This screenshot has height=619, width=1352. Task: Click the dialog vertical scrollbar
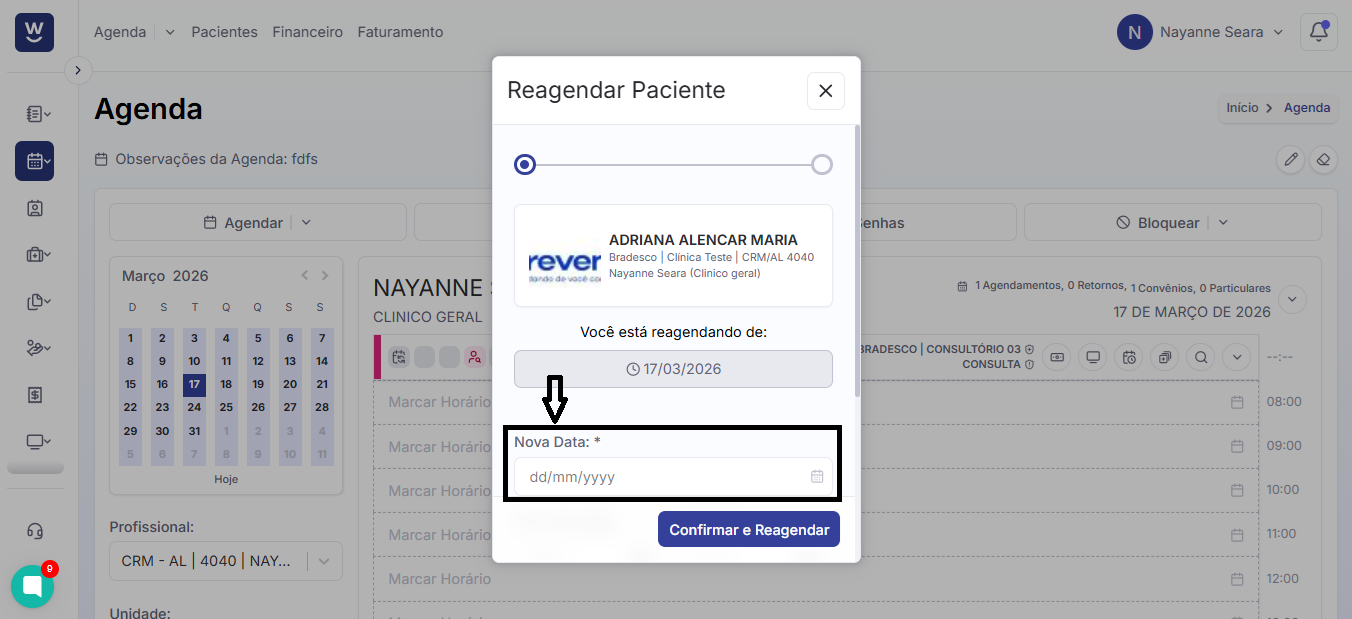856,261
